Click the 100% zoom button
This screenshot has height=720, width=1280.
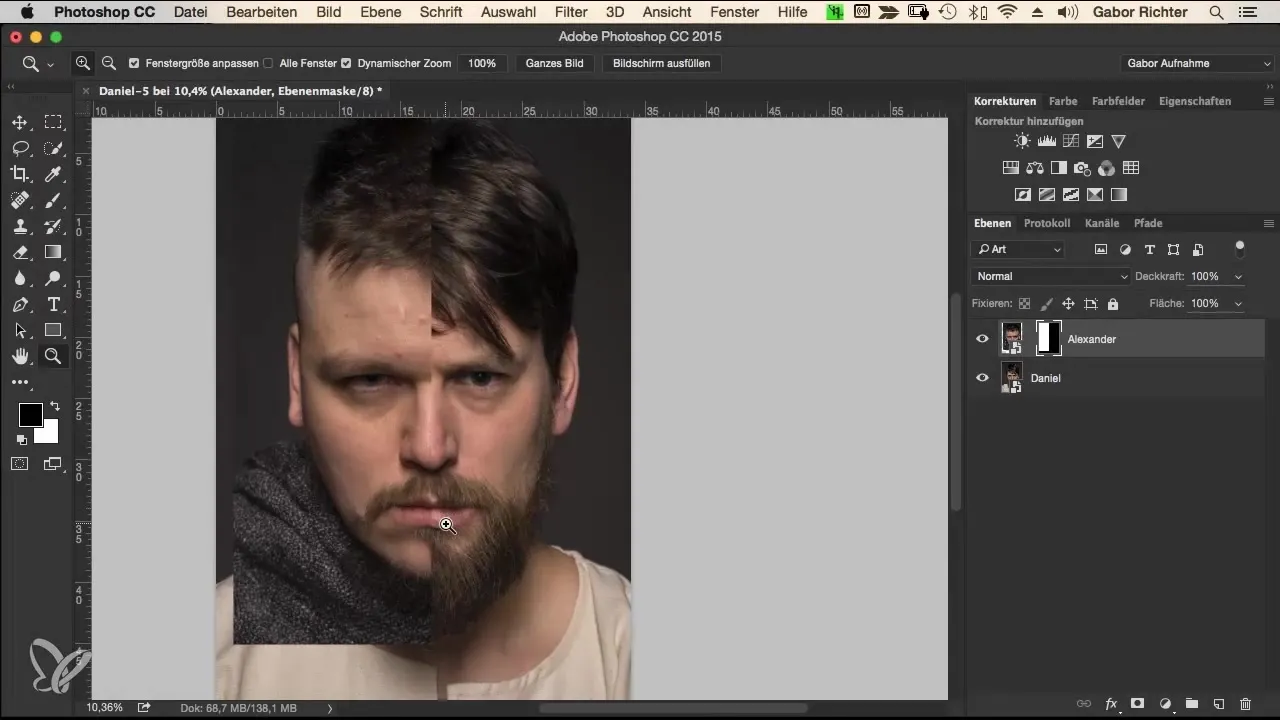coord(481,63)
